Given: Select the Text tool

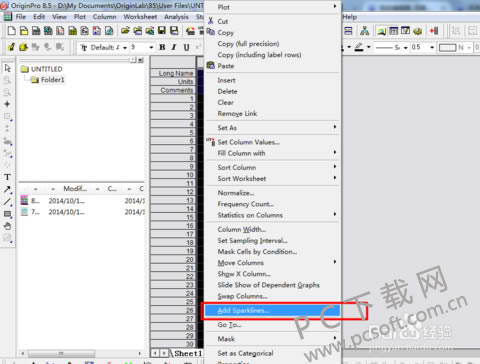Looking at the screenshot, I should pos(7,177).
